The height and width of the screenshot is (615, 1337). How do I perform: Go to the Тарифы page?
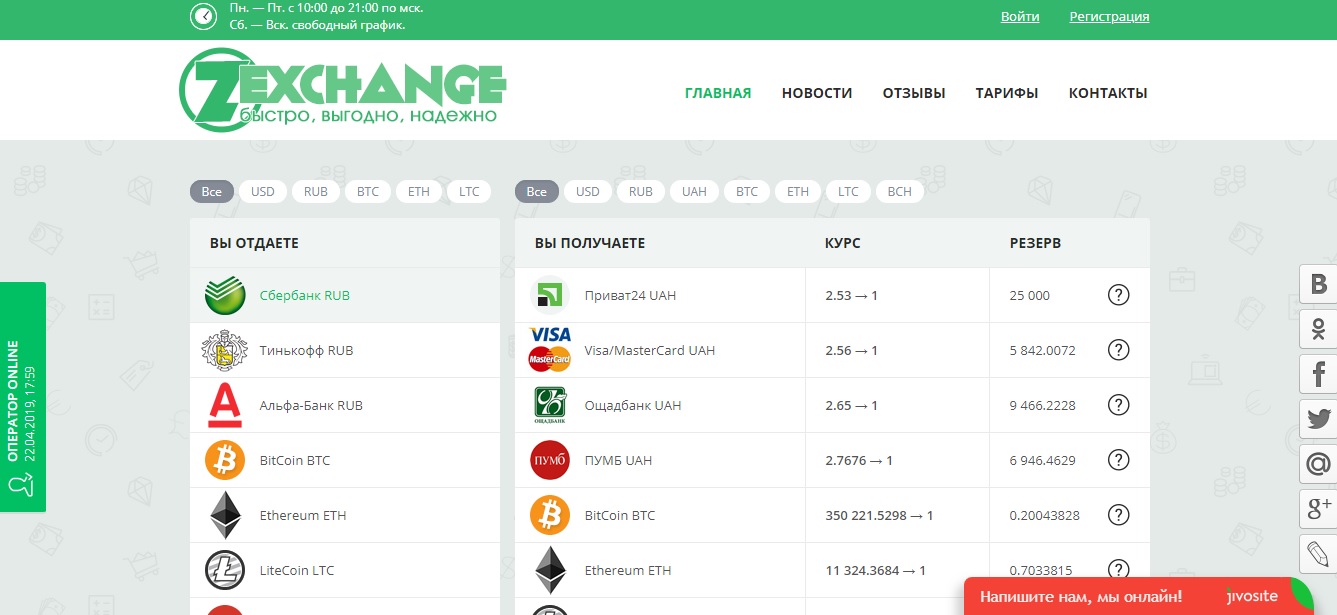coord(1007,93)
